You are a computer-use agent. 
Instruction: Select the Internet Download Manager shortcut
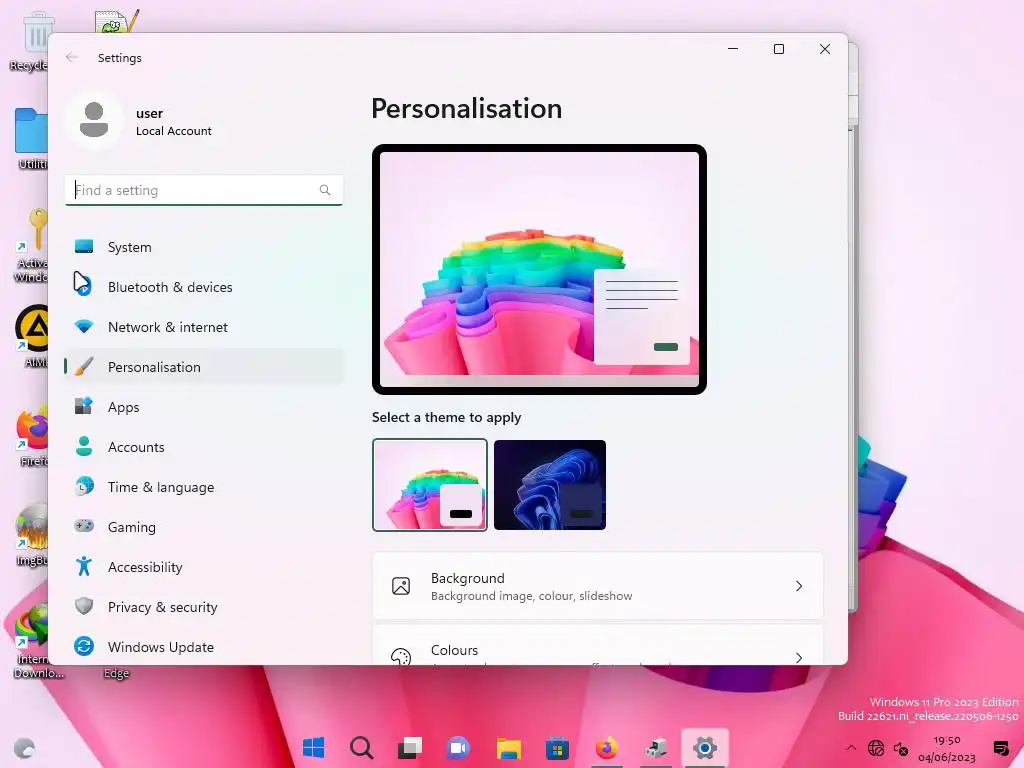point(33,641)
